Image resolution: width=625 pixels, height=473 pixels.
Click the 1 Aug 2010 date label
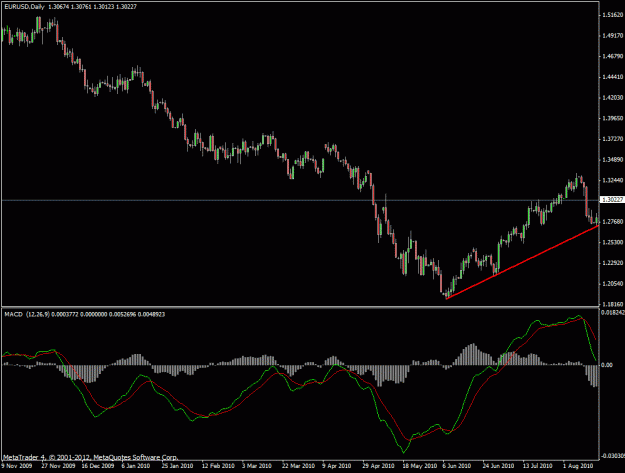click(x=578, y=465)
